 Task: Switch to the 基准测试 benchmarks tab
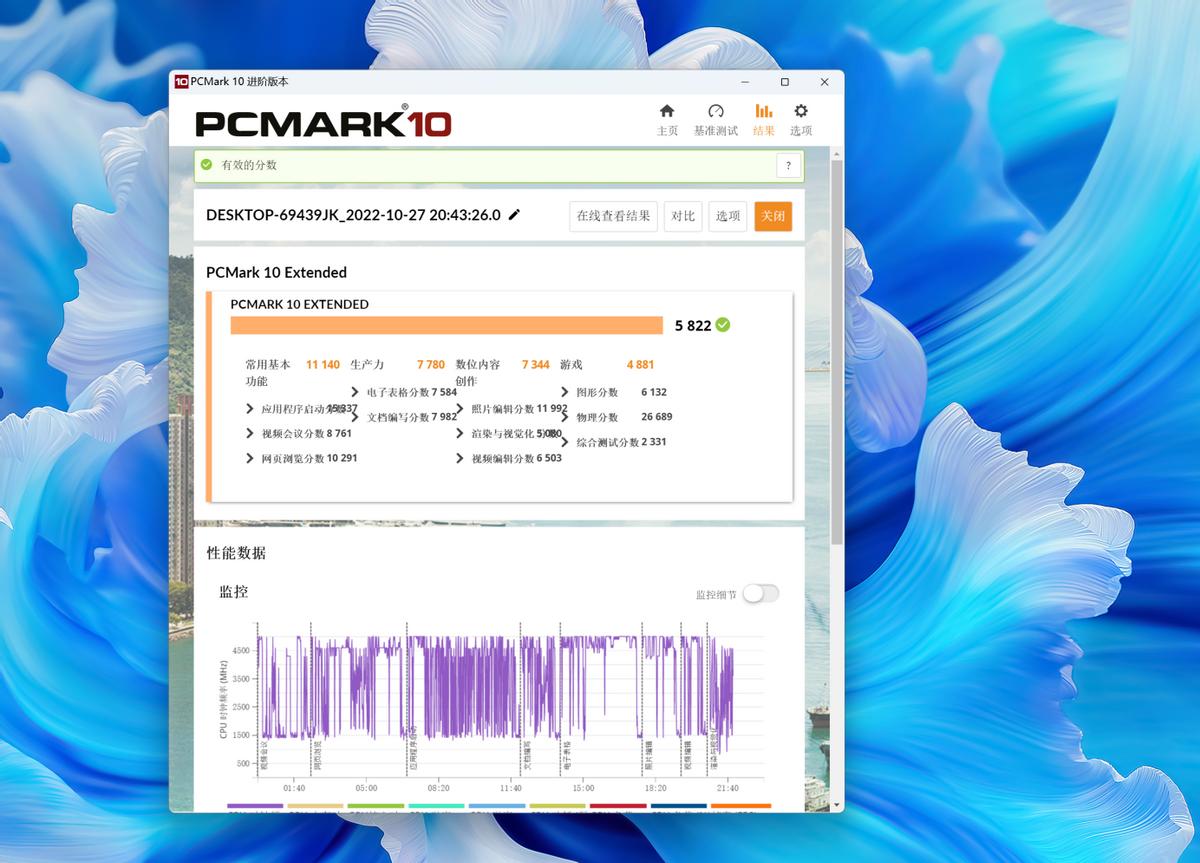tap(715, 119)
